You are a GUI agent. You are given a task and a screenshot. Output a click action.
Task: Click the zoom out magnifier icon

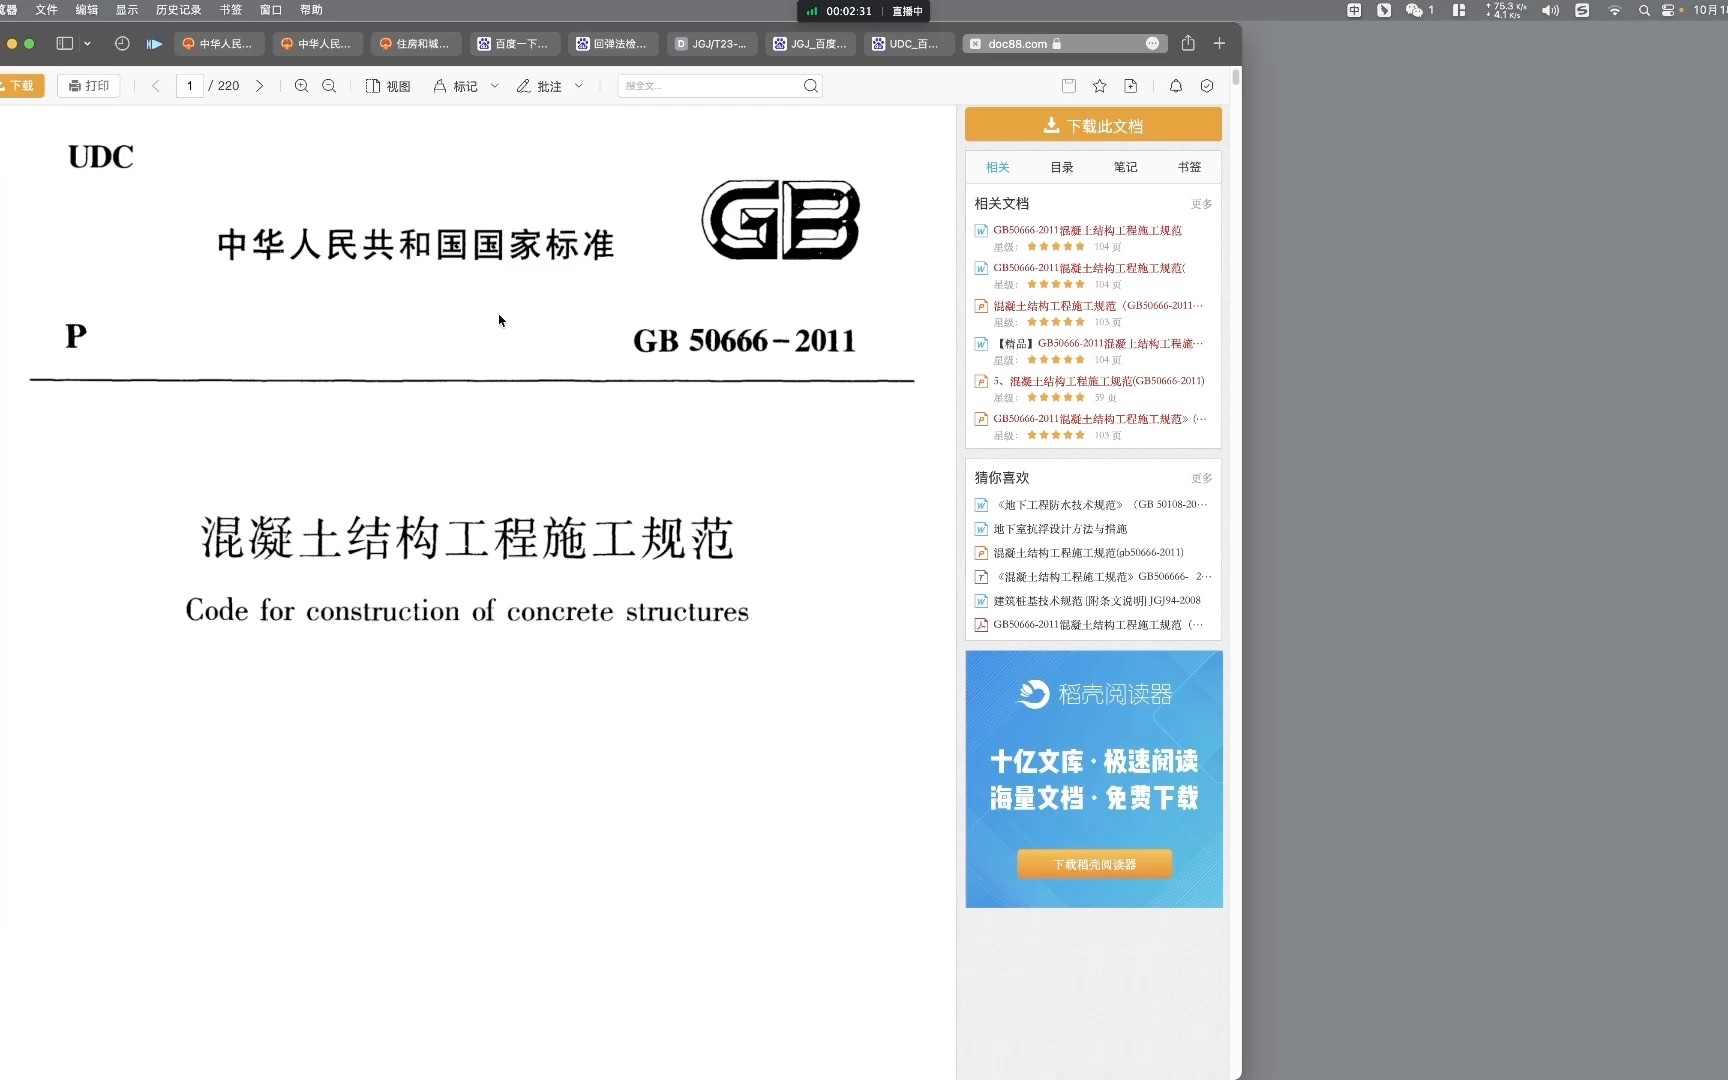point(329,86)
